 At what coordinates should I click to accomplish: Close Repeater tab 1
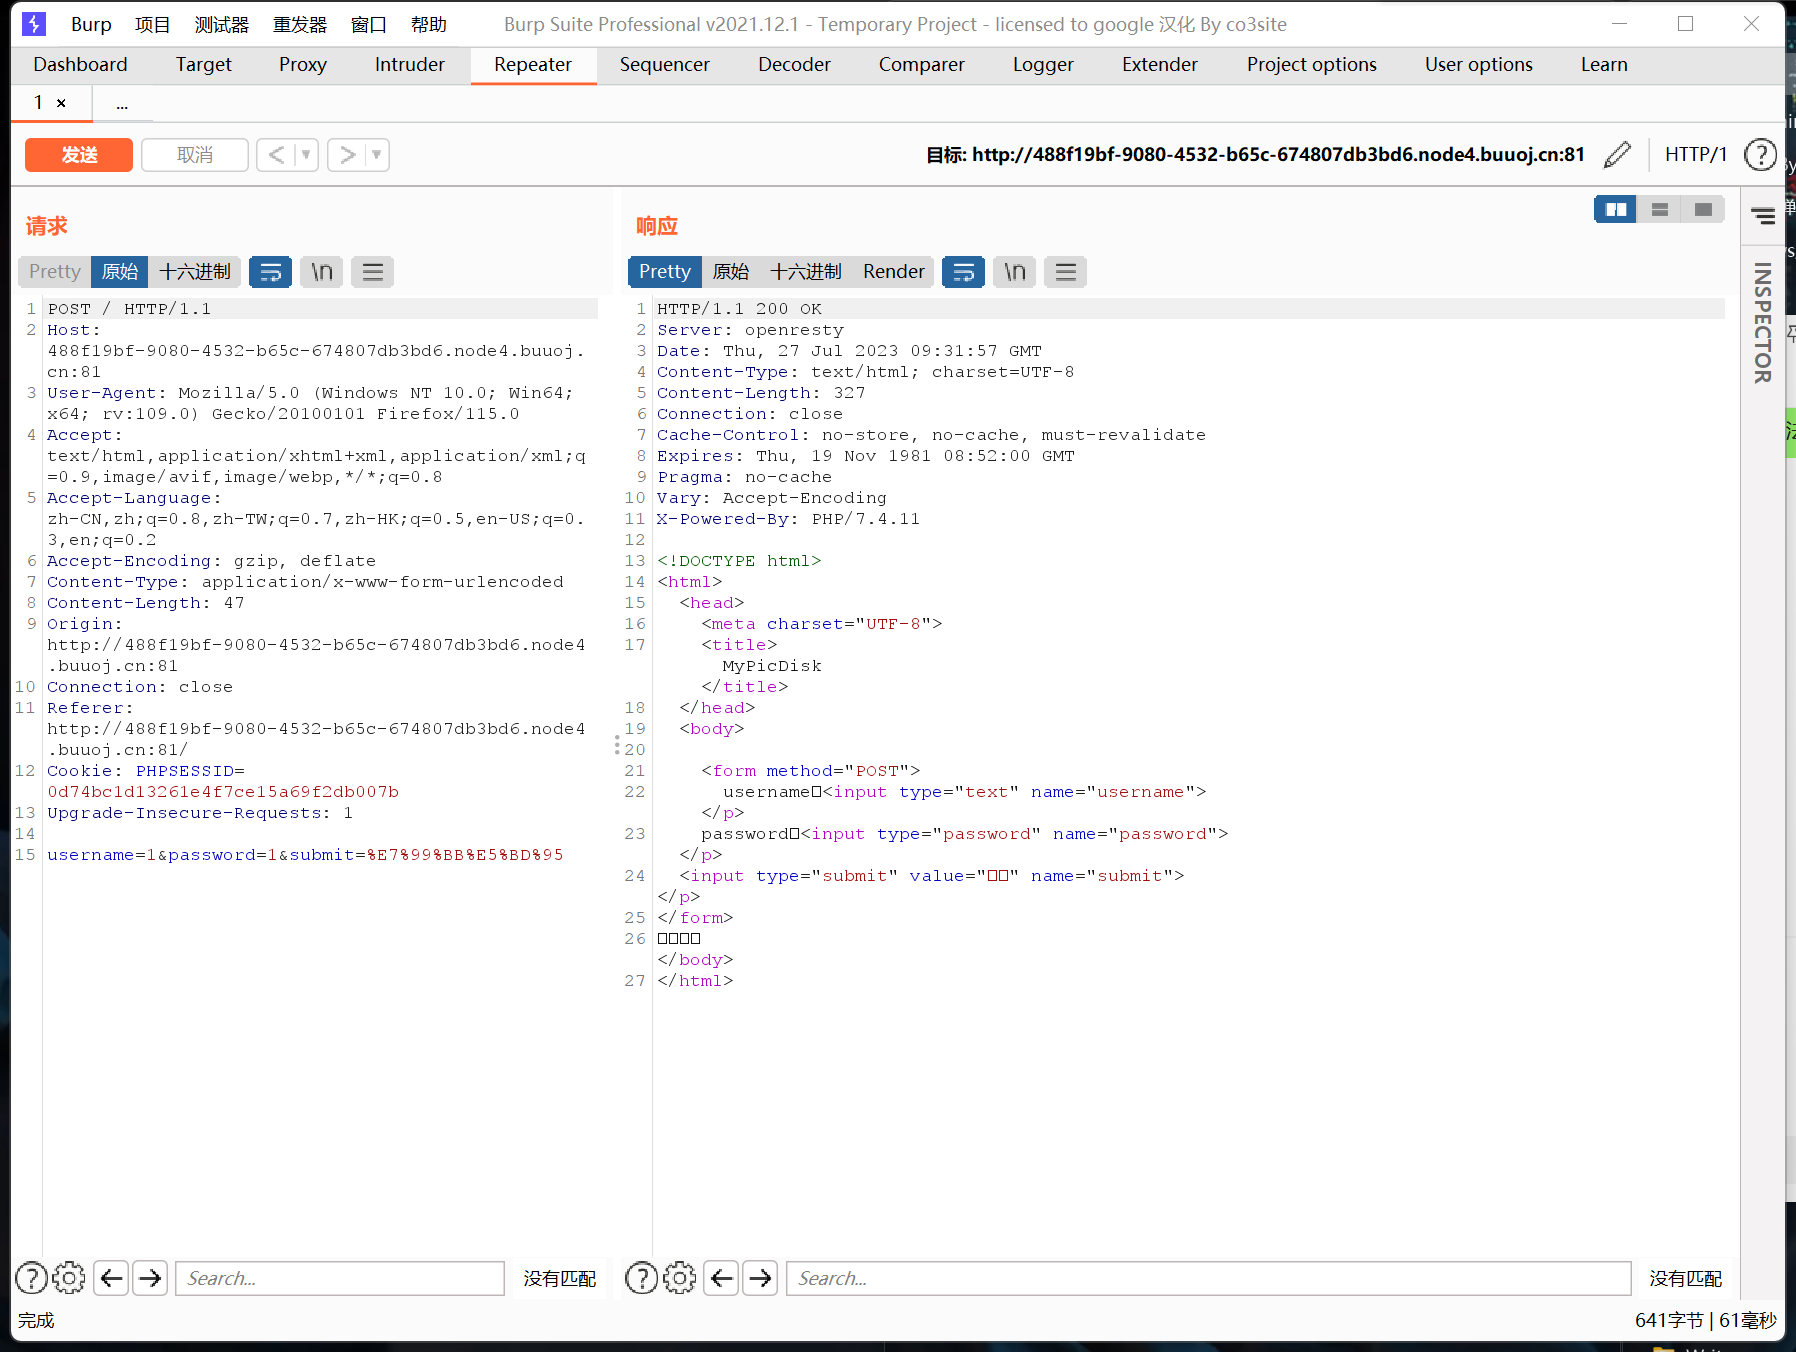(x=61, y=103)
